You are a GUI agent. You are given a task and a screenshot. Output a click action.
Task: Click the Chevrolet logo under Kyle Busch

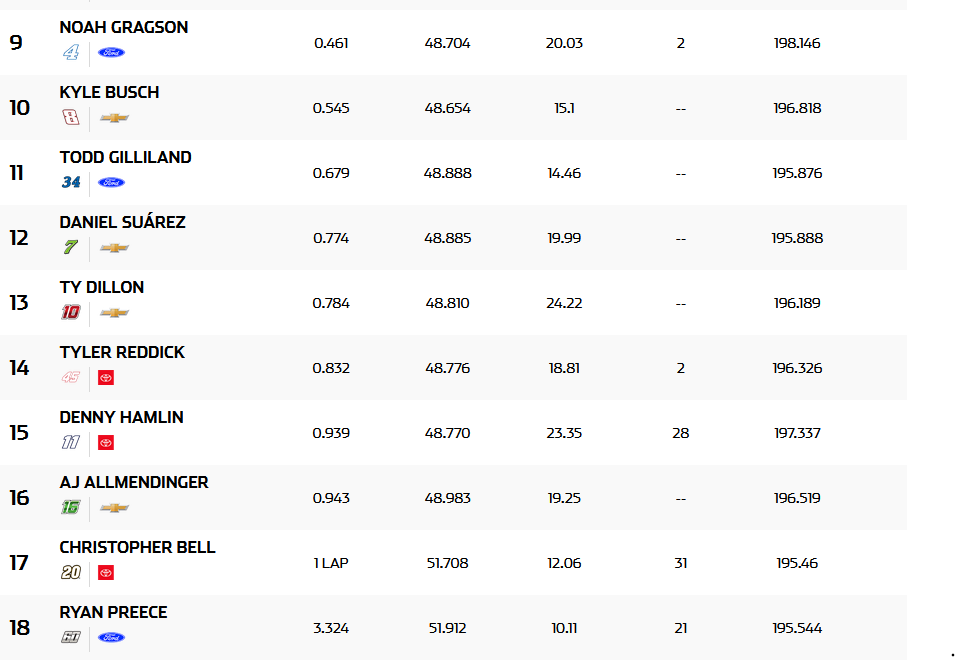coord(114,118)
